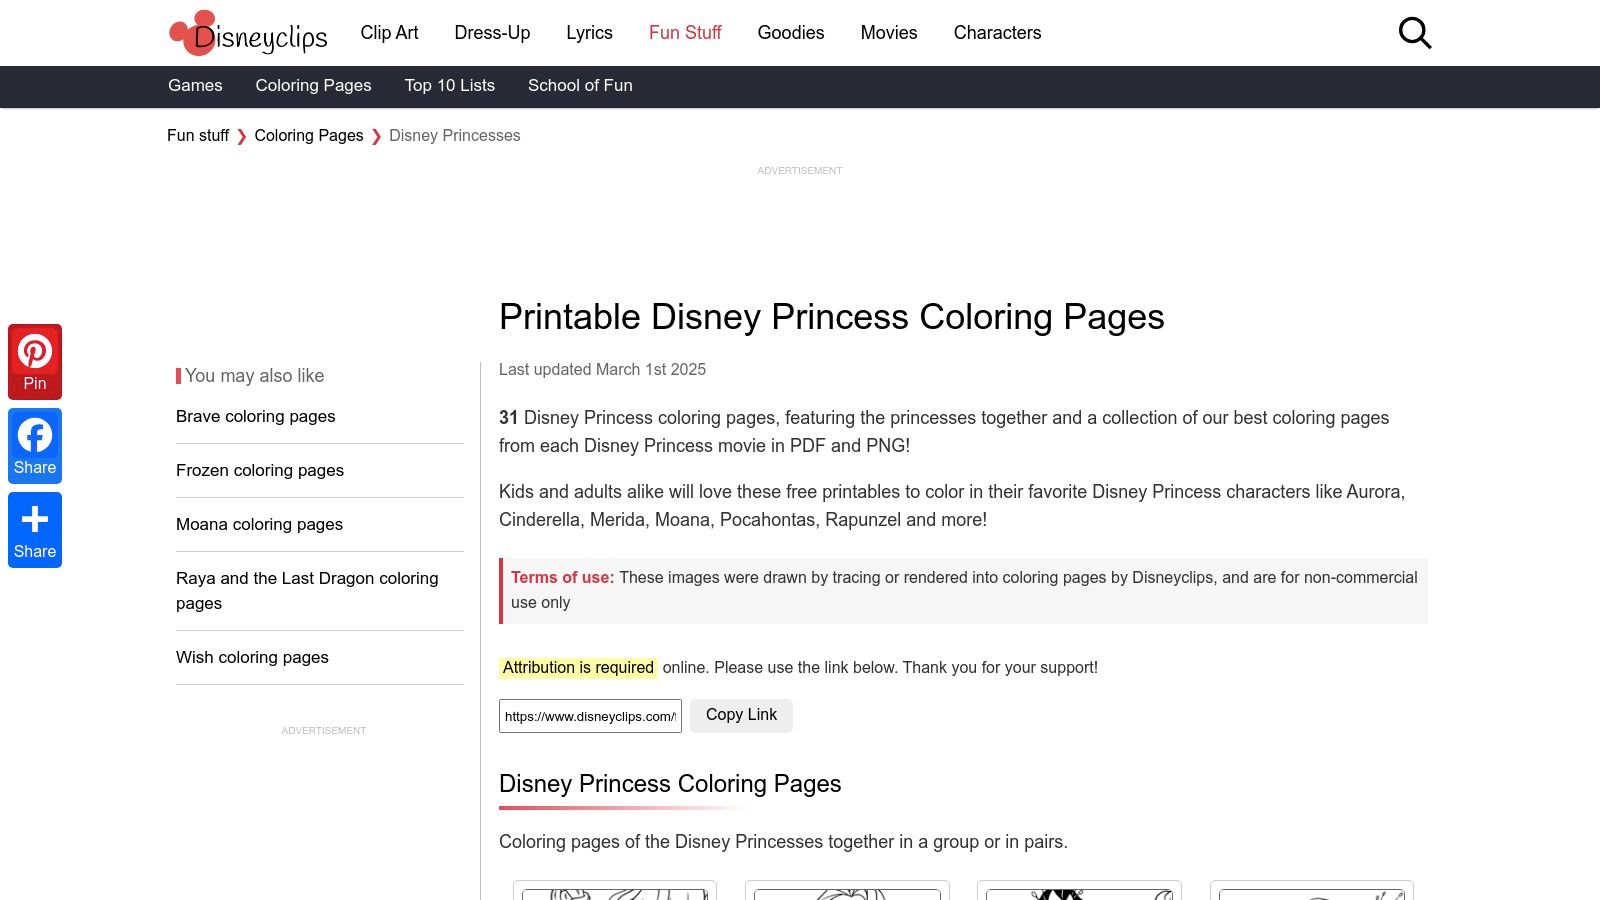Click the Disneyclips logo
The width and height of the screenshot is (1600, 900).
pyautogui.click(x=247, y=33)
